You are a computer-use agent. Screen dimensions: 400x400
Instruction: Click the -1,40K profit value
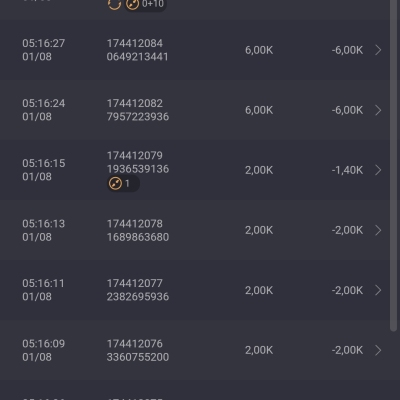(347, 170)
